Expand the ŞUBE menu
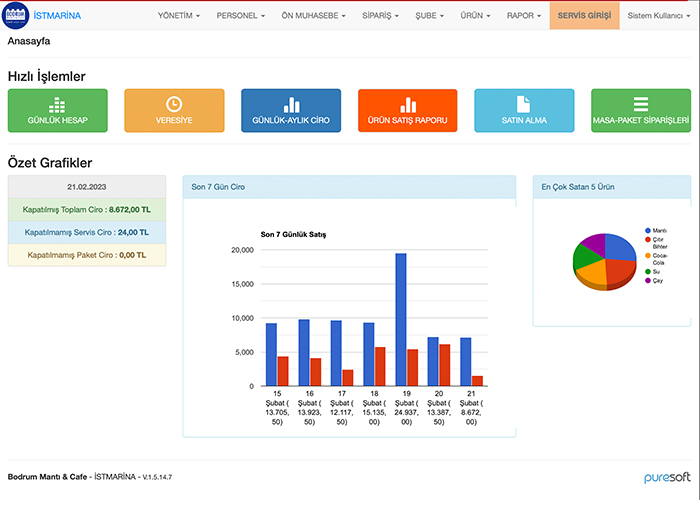The image size is (700, 526). [429, 16]
